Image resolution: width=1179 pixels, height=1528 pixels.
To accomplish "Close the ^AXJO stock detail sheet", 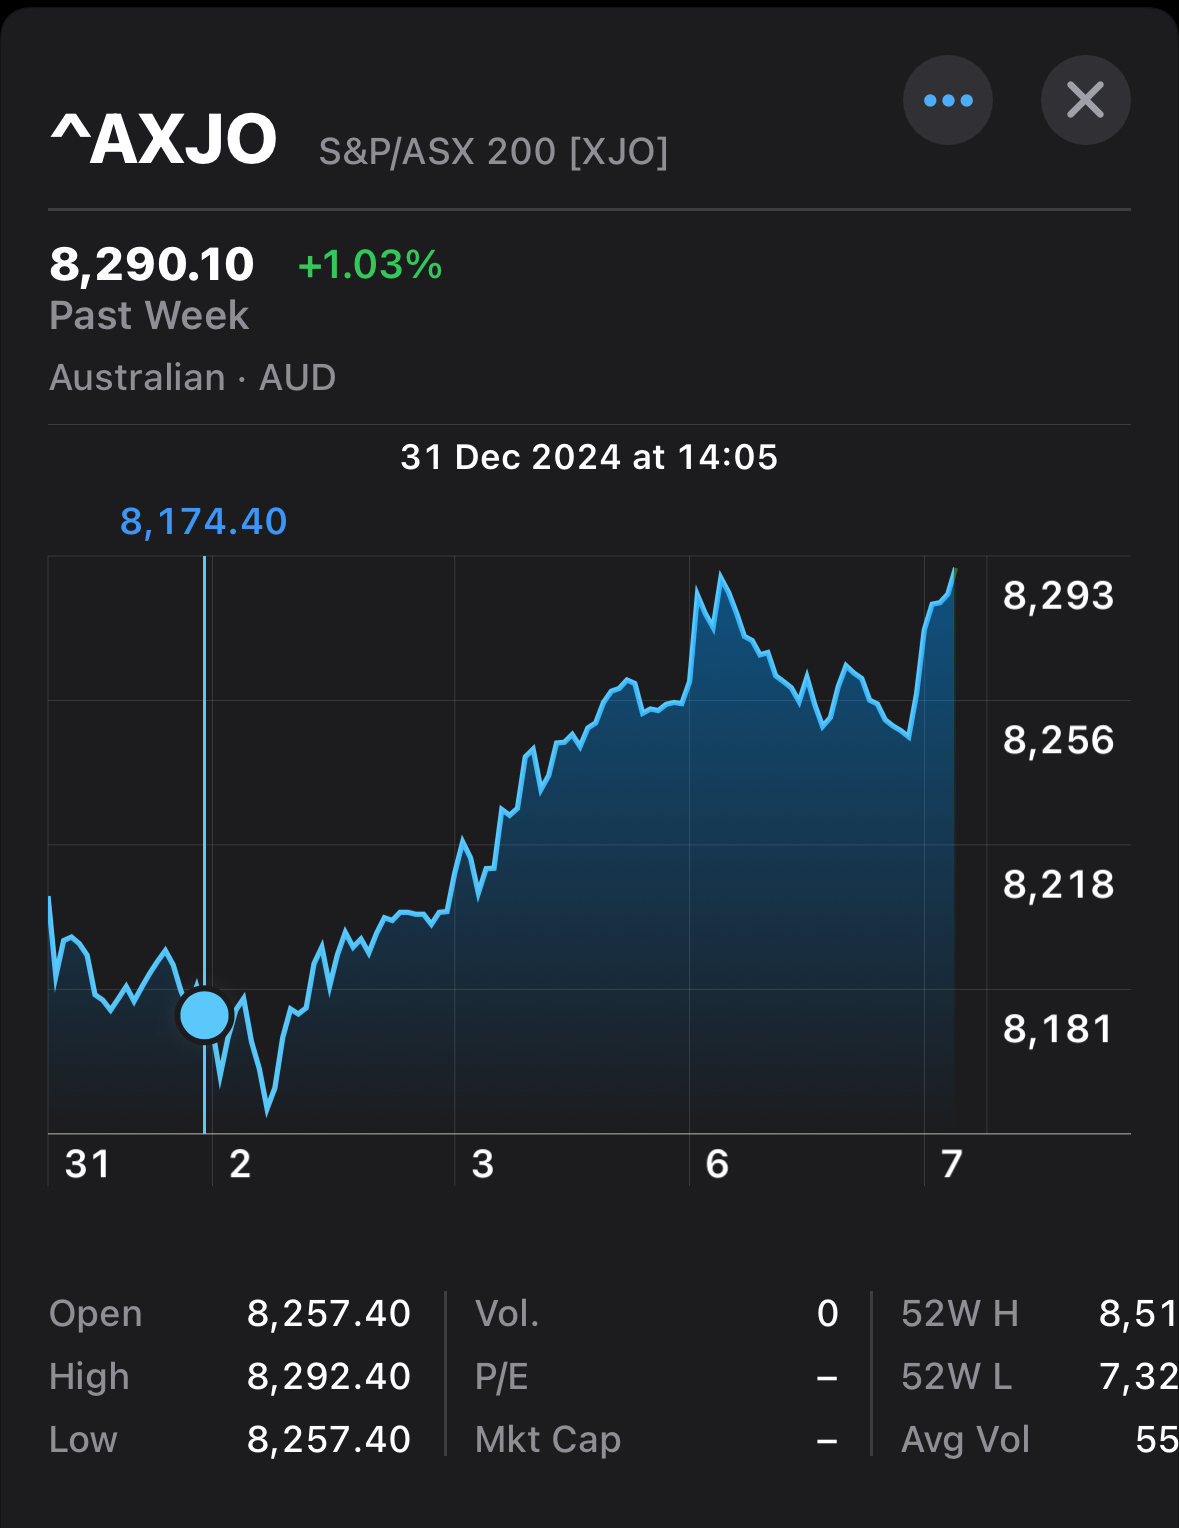I will [1085, 100].
